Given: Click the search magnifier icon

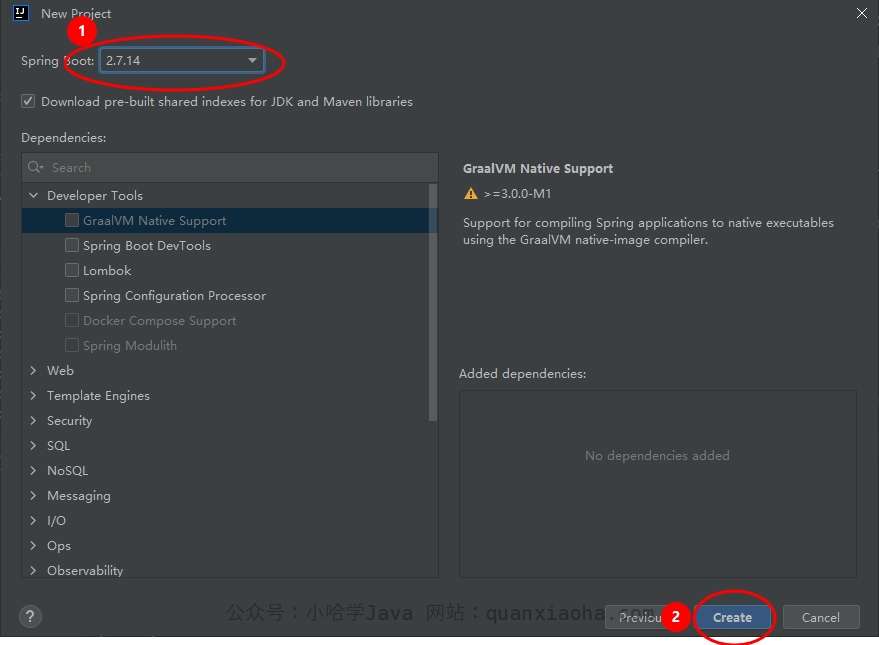Looking at the screenshot, I should point(35,167).
